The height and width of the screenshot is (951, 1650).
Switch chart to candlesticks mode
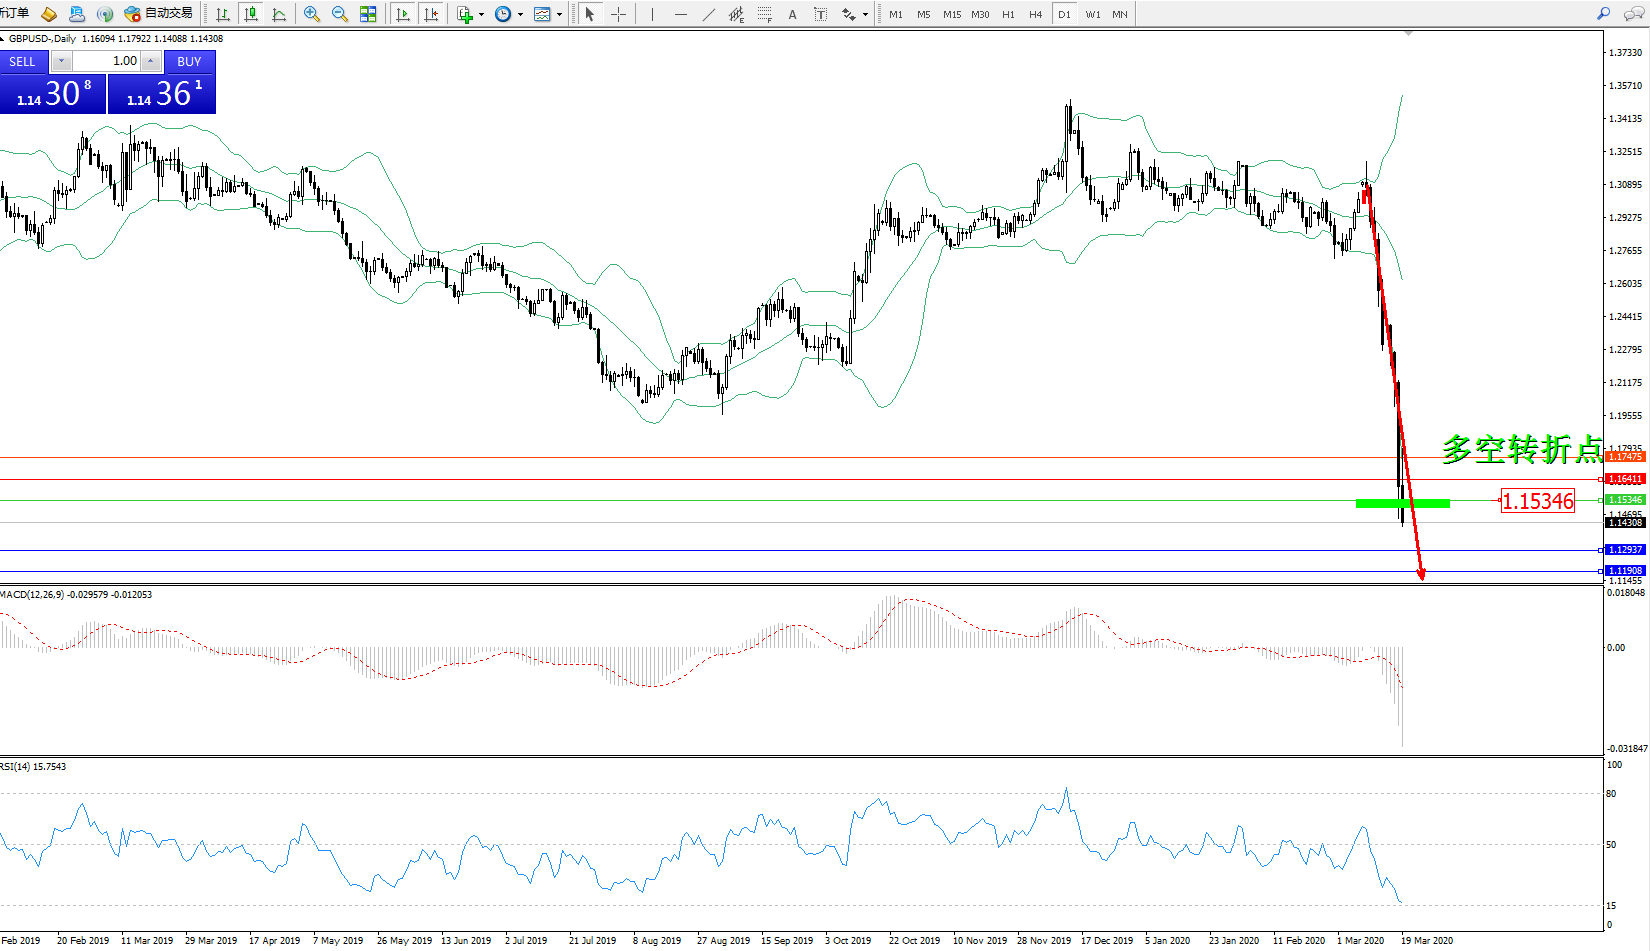point(251,14)
